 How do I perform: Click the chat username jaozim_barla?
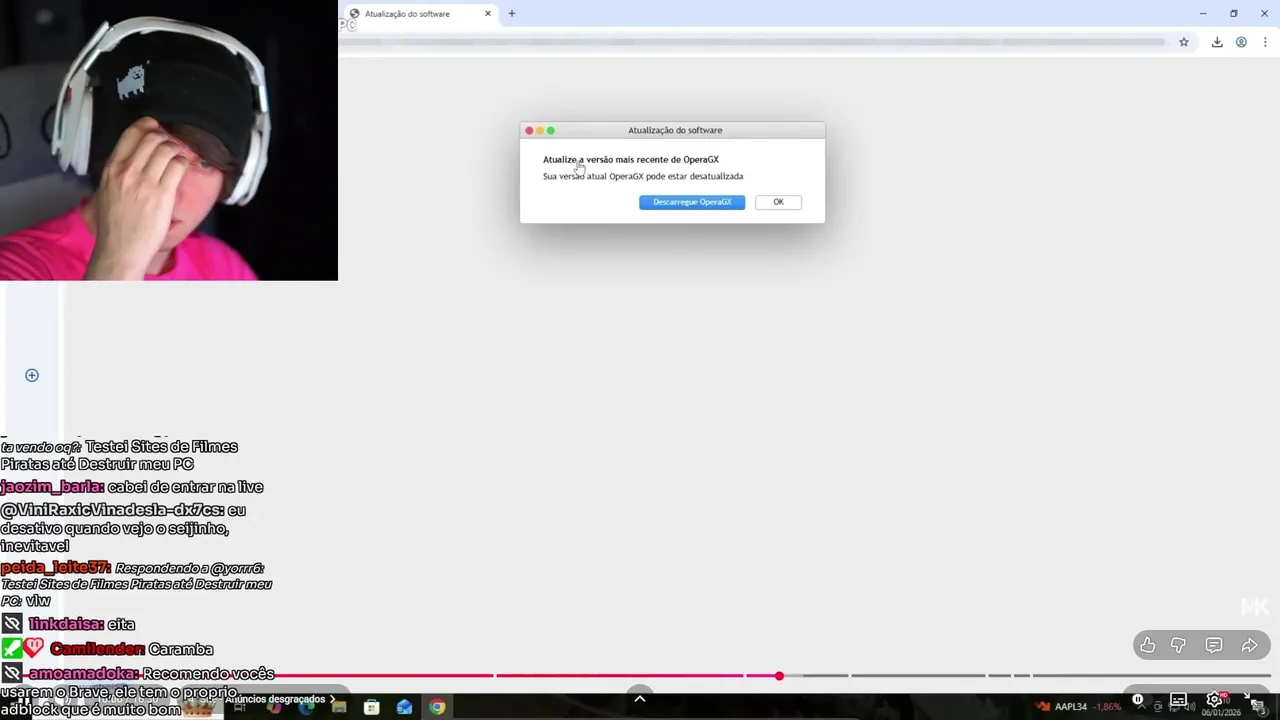tap(52, 487)
